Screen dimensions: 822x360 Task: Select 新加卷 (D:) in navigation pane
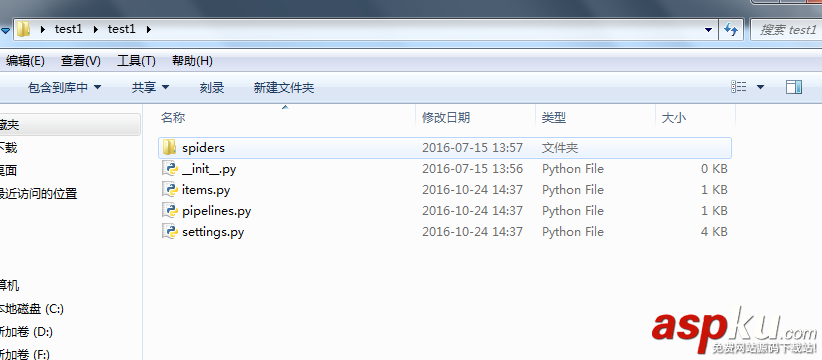click(26, 332)
